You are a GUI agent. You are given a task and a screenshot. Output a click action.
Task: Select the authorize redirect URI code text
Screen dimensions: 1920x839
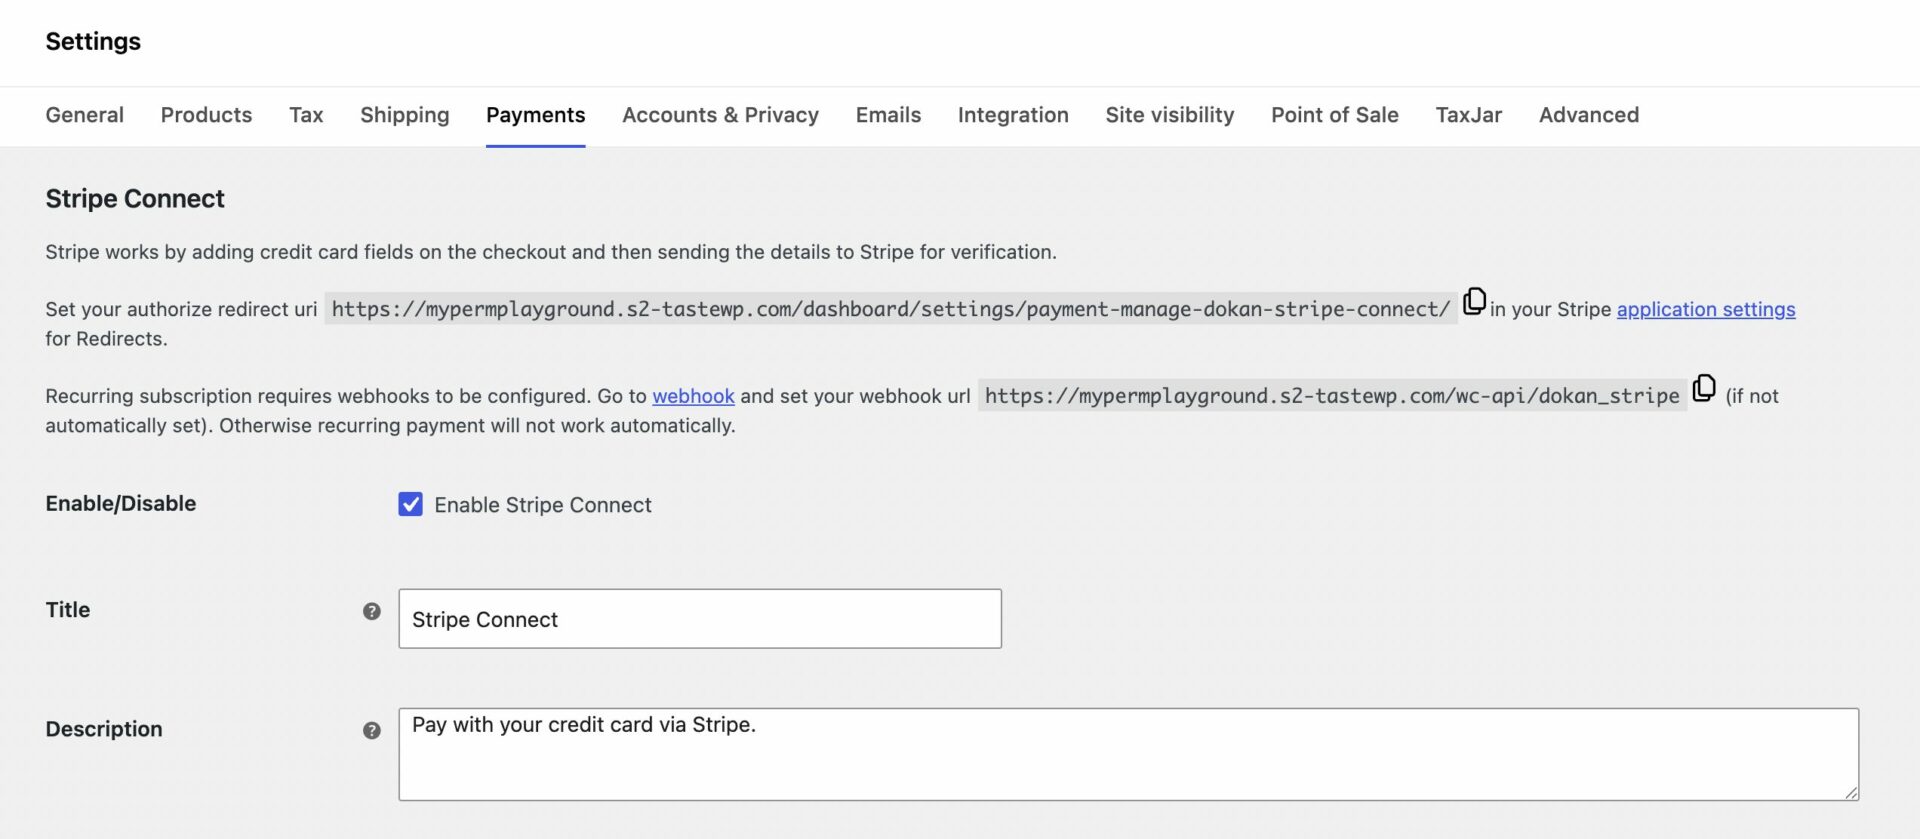pos(890,309)
